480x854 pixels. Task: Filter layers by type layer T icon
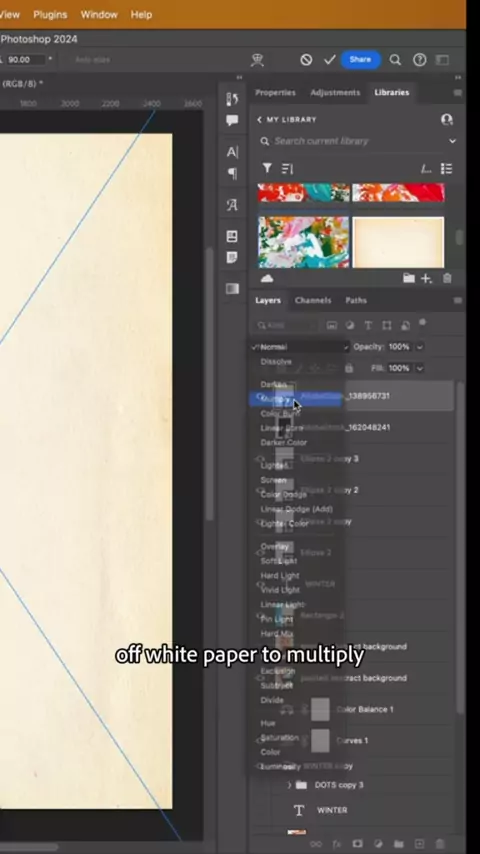point(368,325)
